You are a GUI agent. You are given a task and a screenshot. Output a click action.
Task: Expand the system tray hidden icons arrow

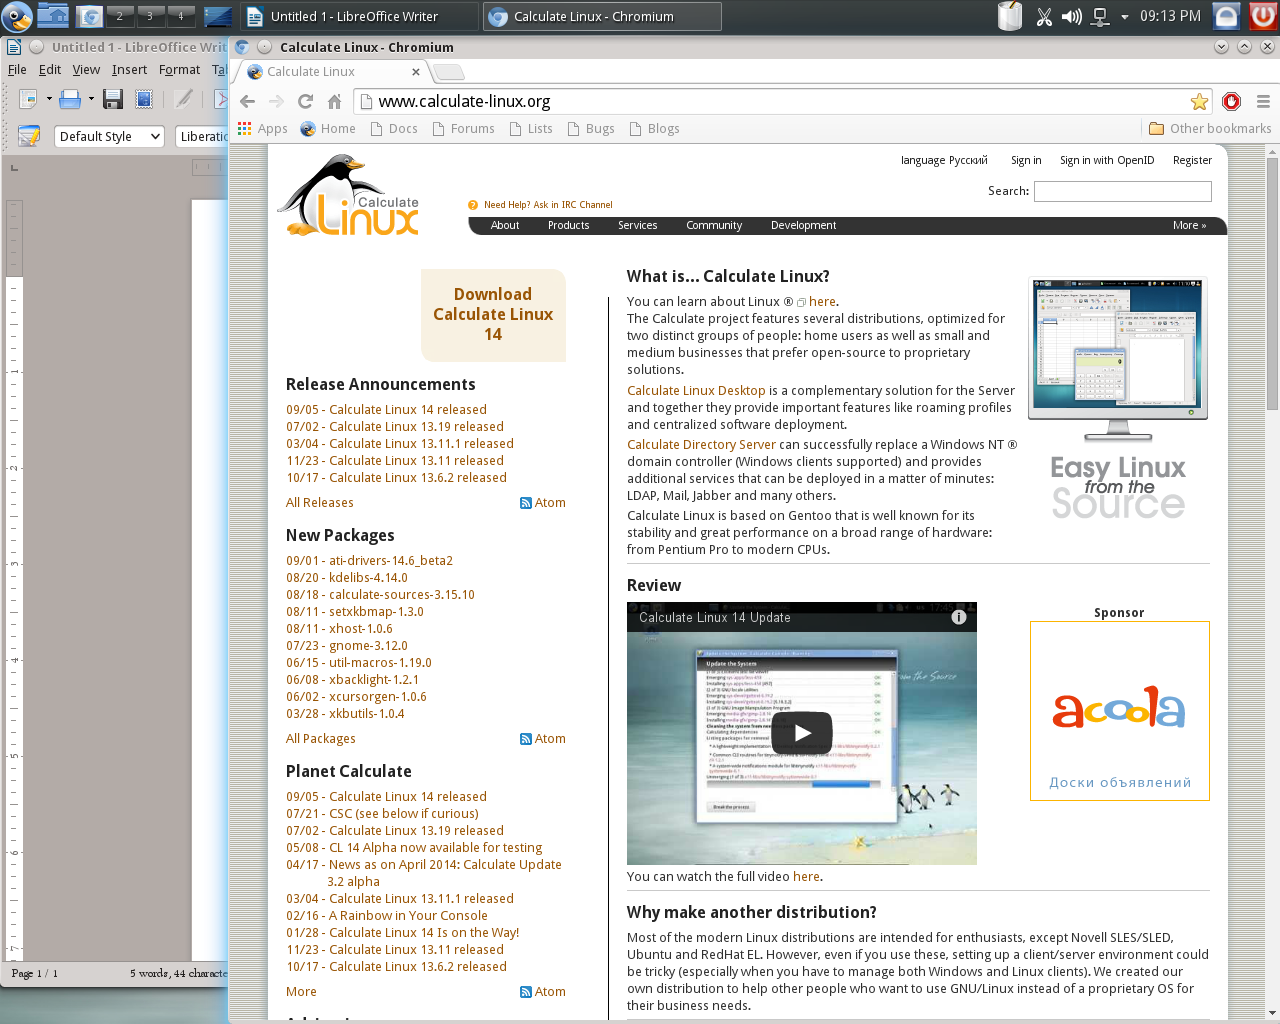[x=1125, y=17]
